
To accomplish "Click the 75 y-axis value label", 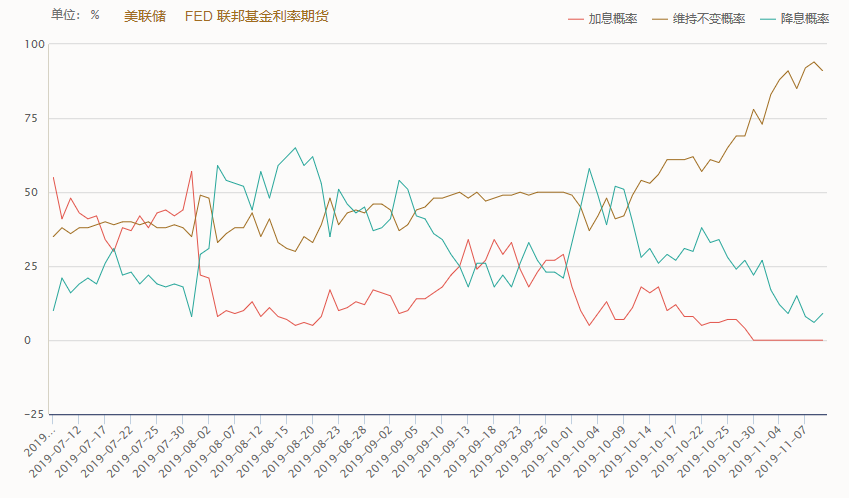I will coord(37,118).
